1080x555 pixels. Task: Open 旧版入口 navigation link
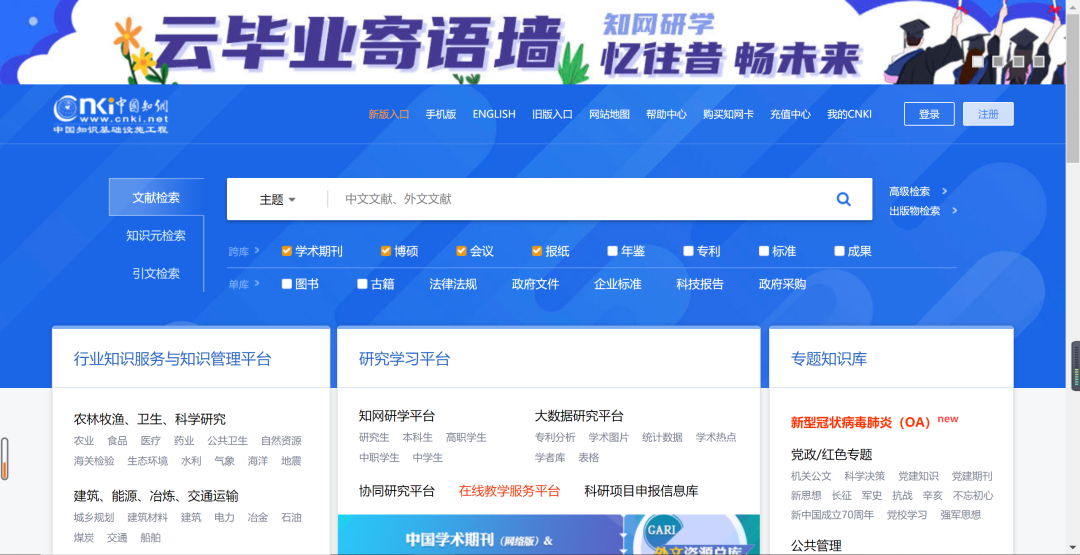pyautogui.click(x=552, y=114)
